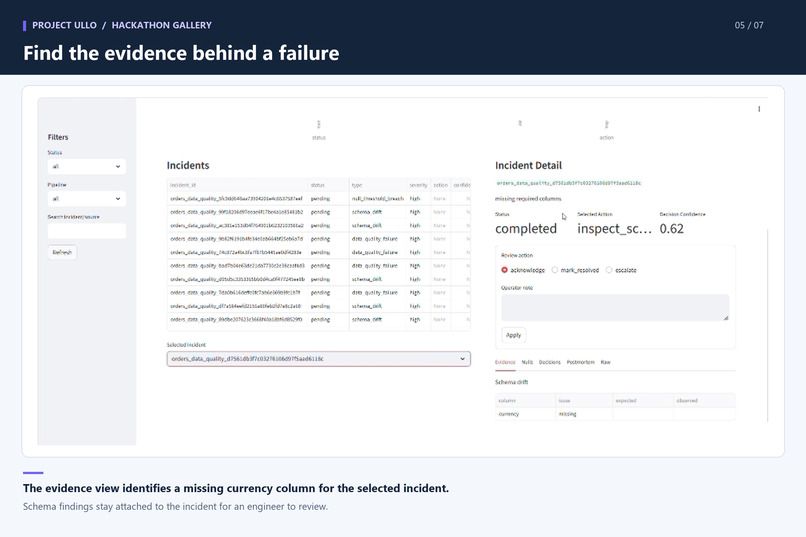Switch to the Nulls tab
The width and height of the screenshot is (806, 537).
(527, 362)
